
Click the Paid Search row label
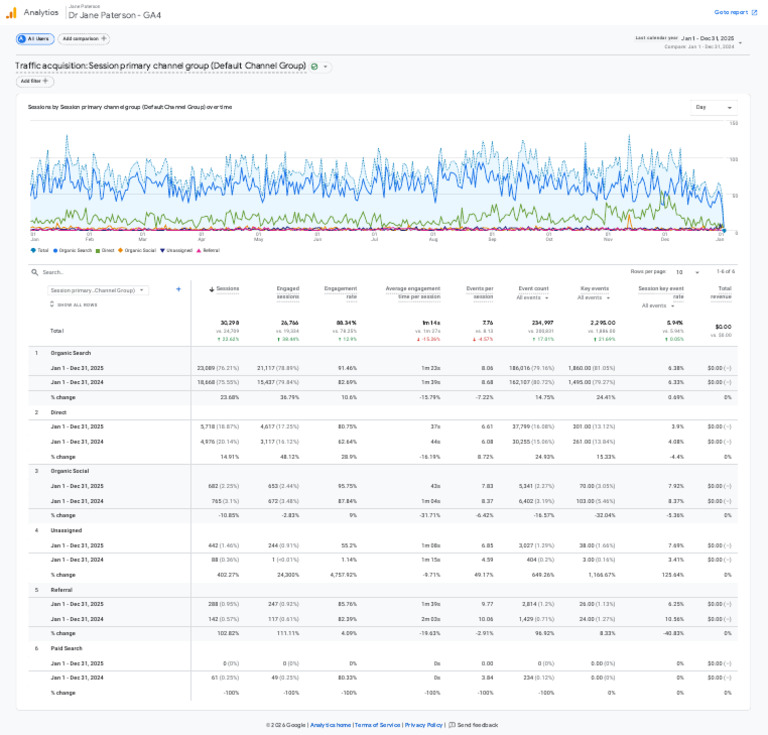coord(67,648)
